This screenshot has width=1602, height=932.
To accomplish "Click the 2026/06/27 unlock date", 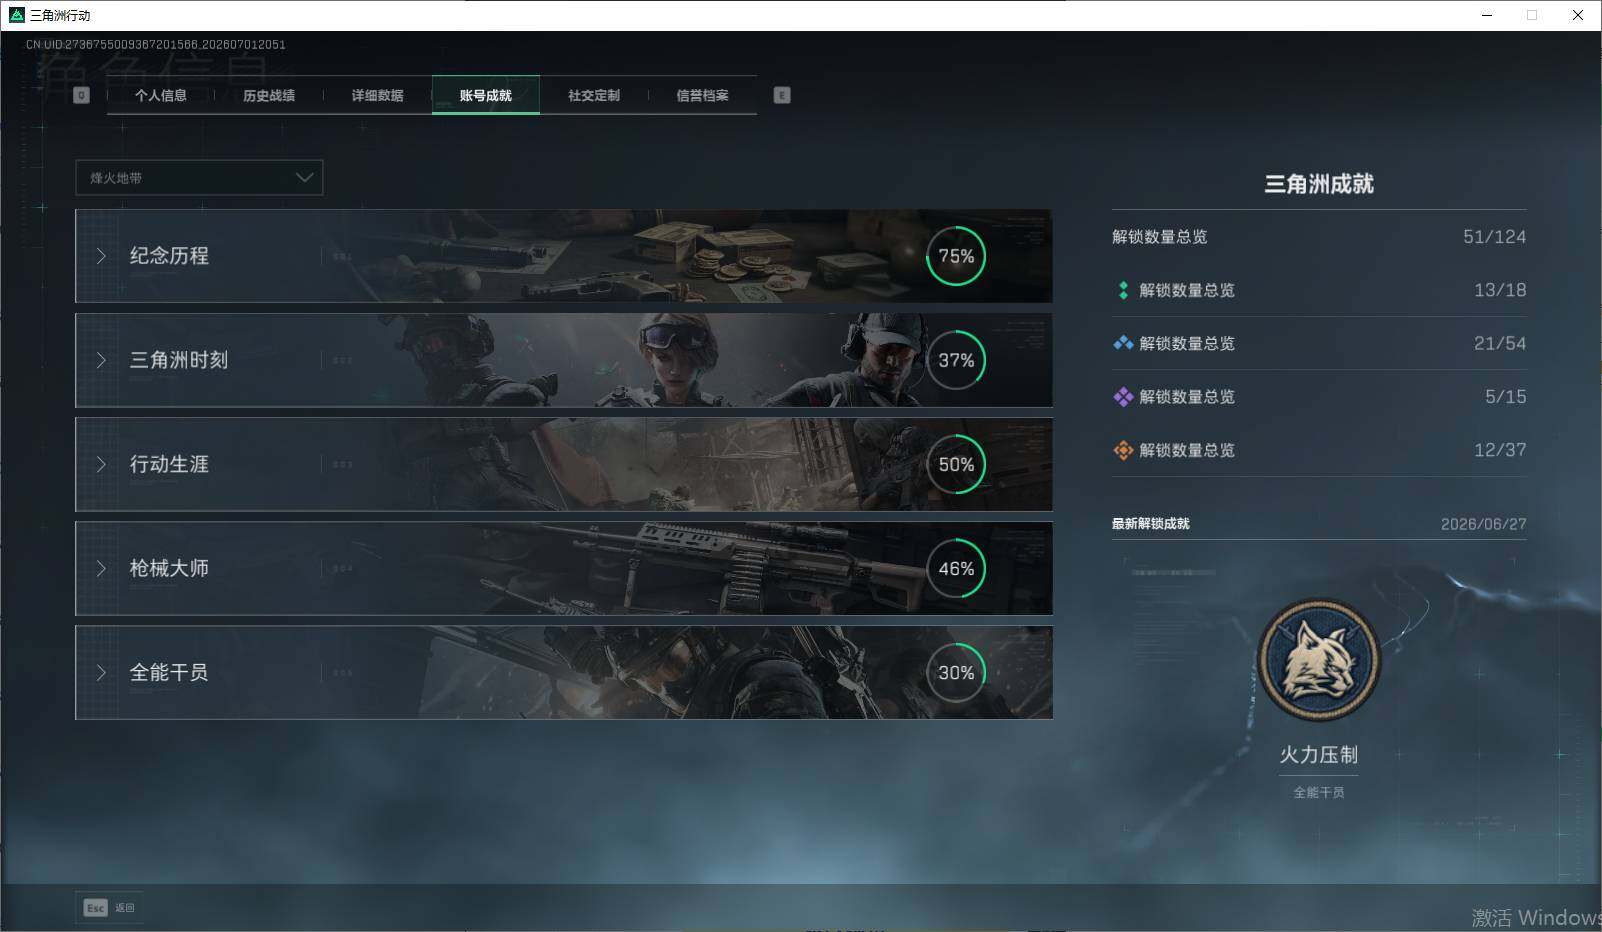I will (x=1484, y=524).
